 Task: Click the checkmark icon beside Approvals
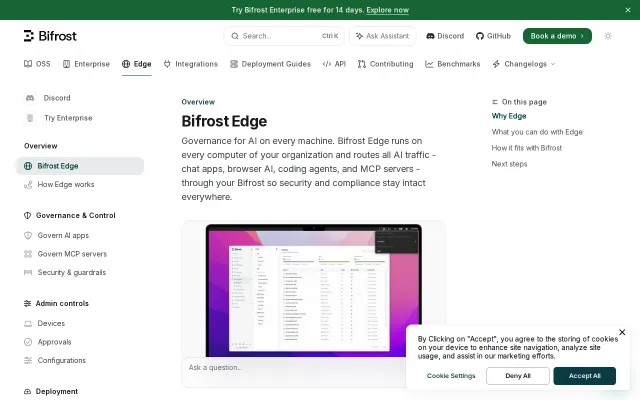tap(28, 342)
